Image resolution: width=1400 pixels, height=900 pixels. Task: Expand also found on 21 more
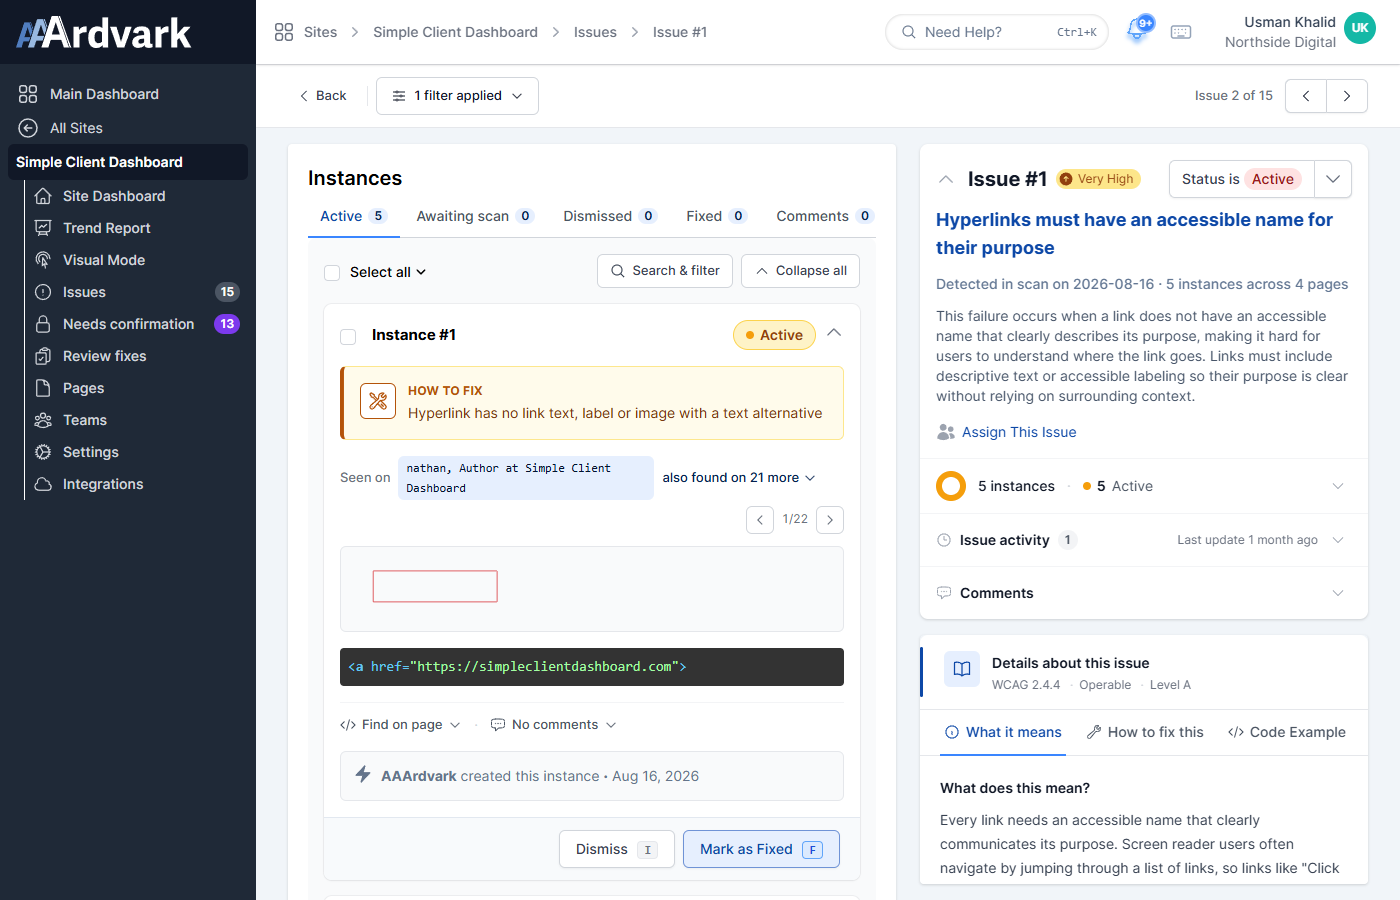pos(739,478)
